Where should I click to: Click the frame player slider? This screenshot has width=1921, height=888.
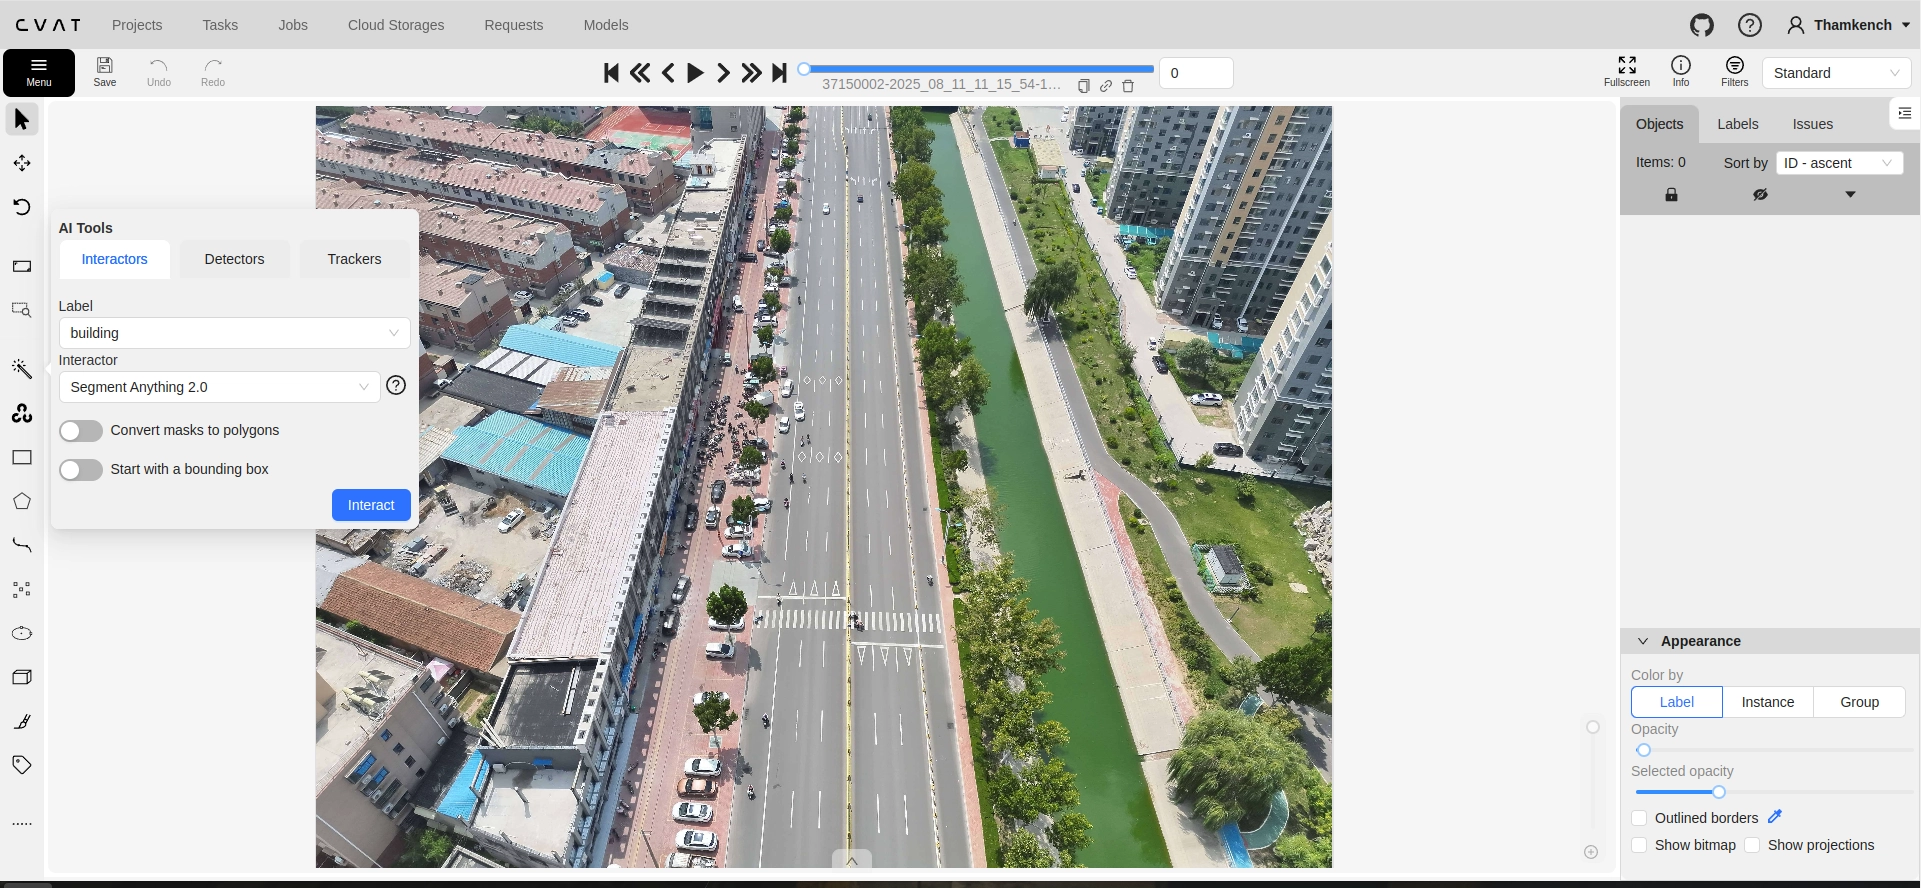click(x=979, y=69)
